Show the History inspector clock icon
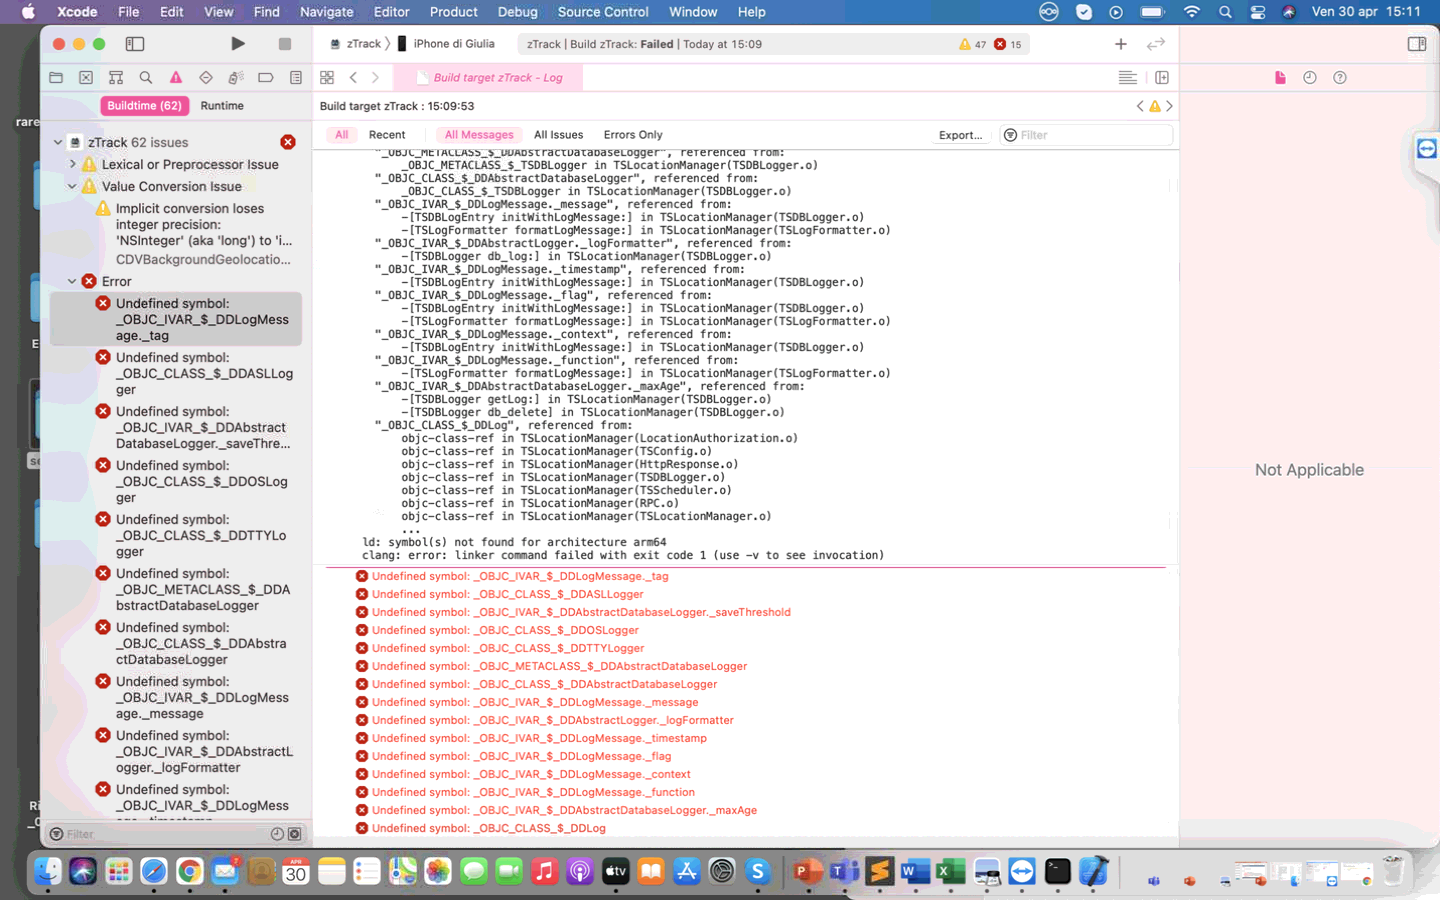Image resolution: width=1440 pixels, height=900 pixels. [x=1310, y=76]
